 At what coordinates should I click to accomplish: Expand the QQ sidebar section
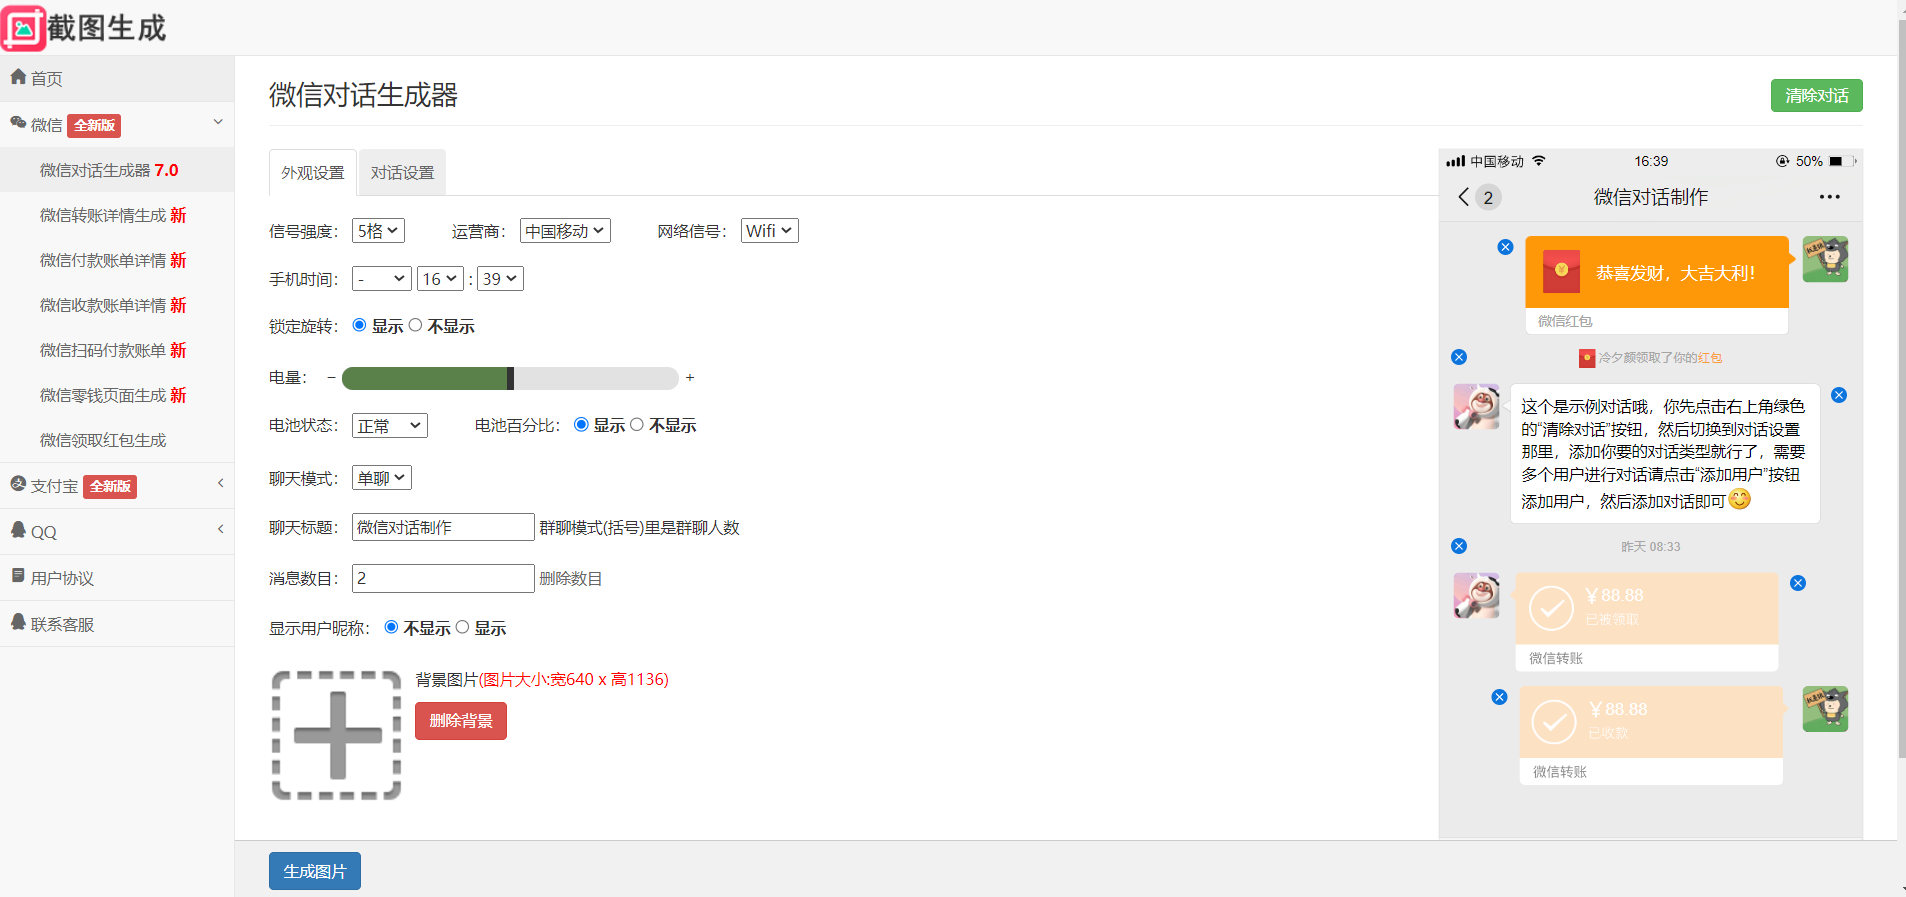pyautogui.click(x=117, y=531)
